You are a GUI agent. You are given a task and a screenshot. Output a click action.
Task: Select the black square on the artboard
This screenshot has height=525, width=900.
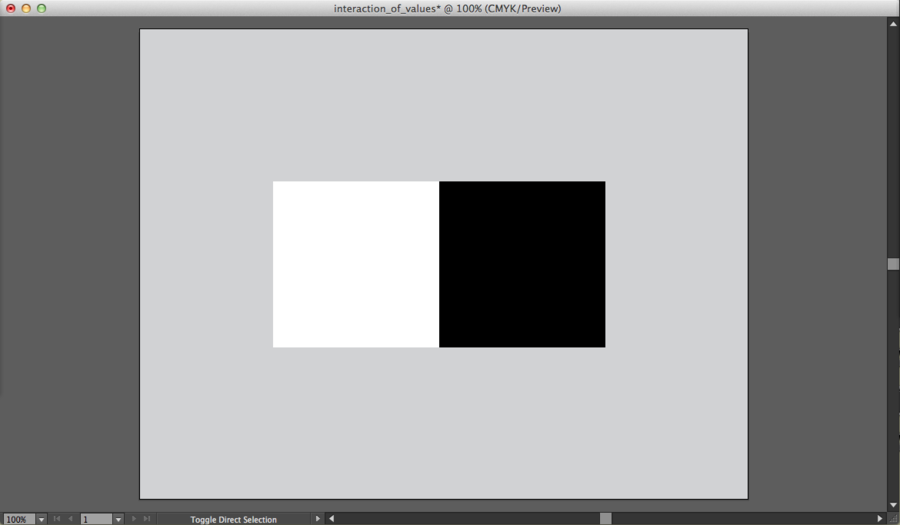522,264
